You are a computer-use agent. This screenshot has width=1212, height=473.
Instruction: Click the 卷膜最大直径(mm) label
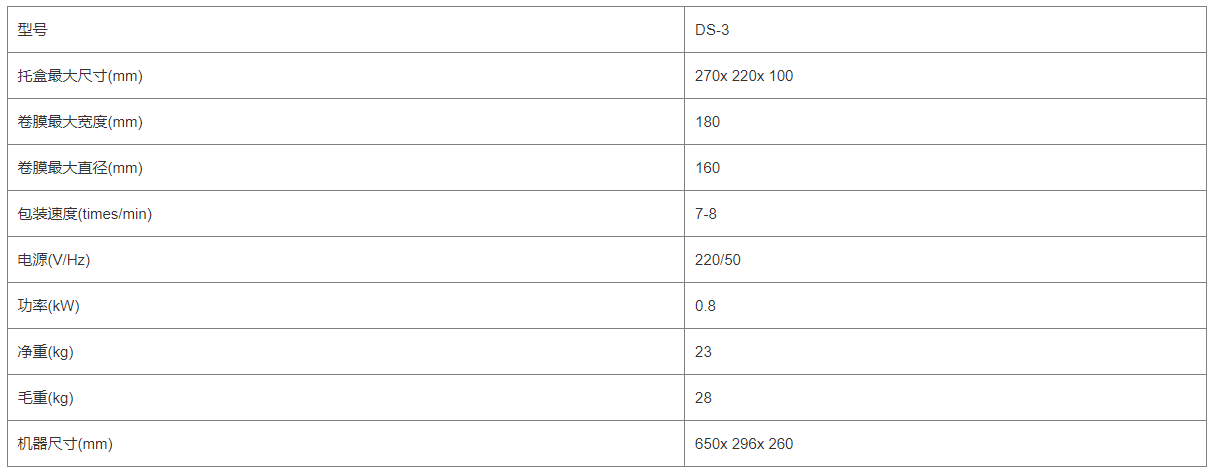coord(80,168)
